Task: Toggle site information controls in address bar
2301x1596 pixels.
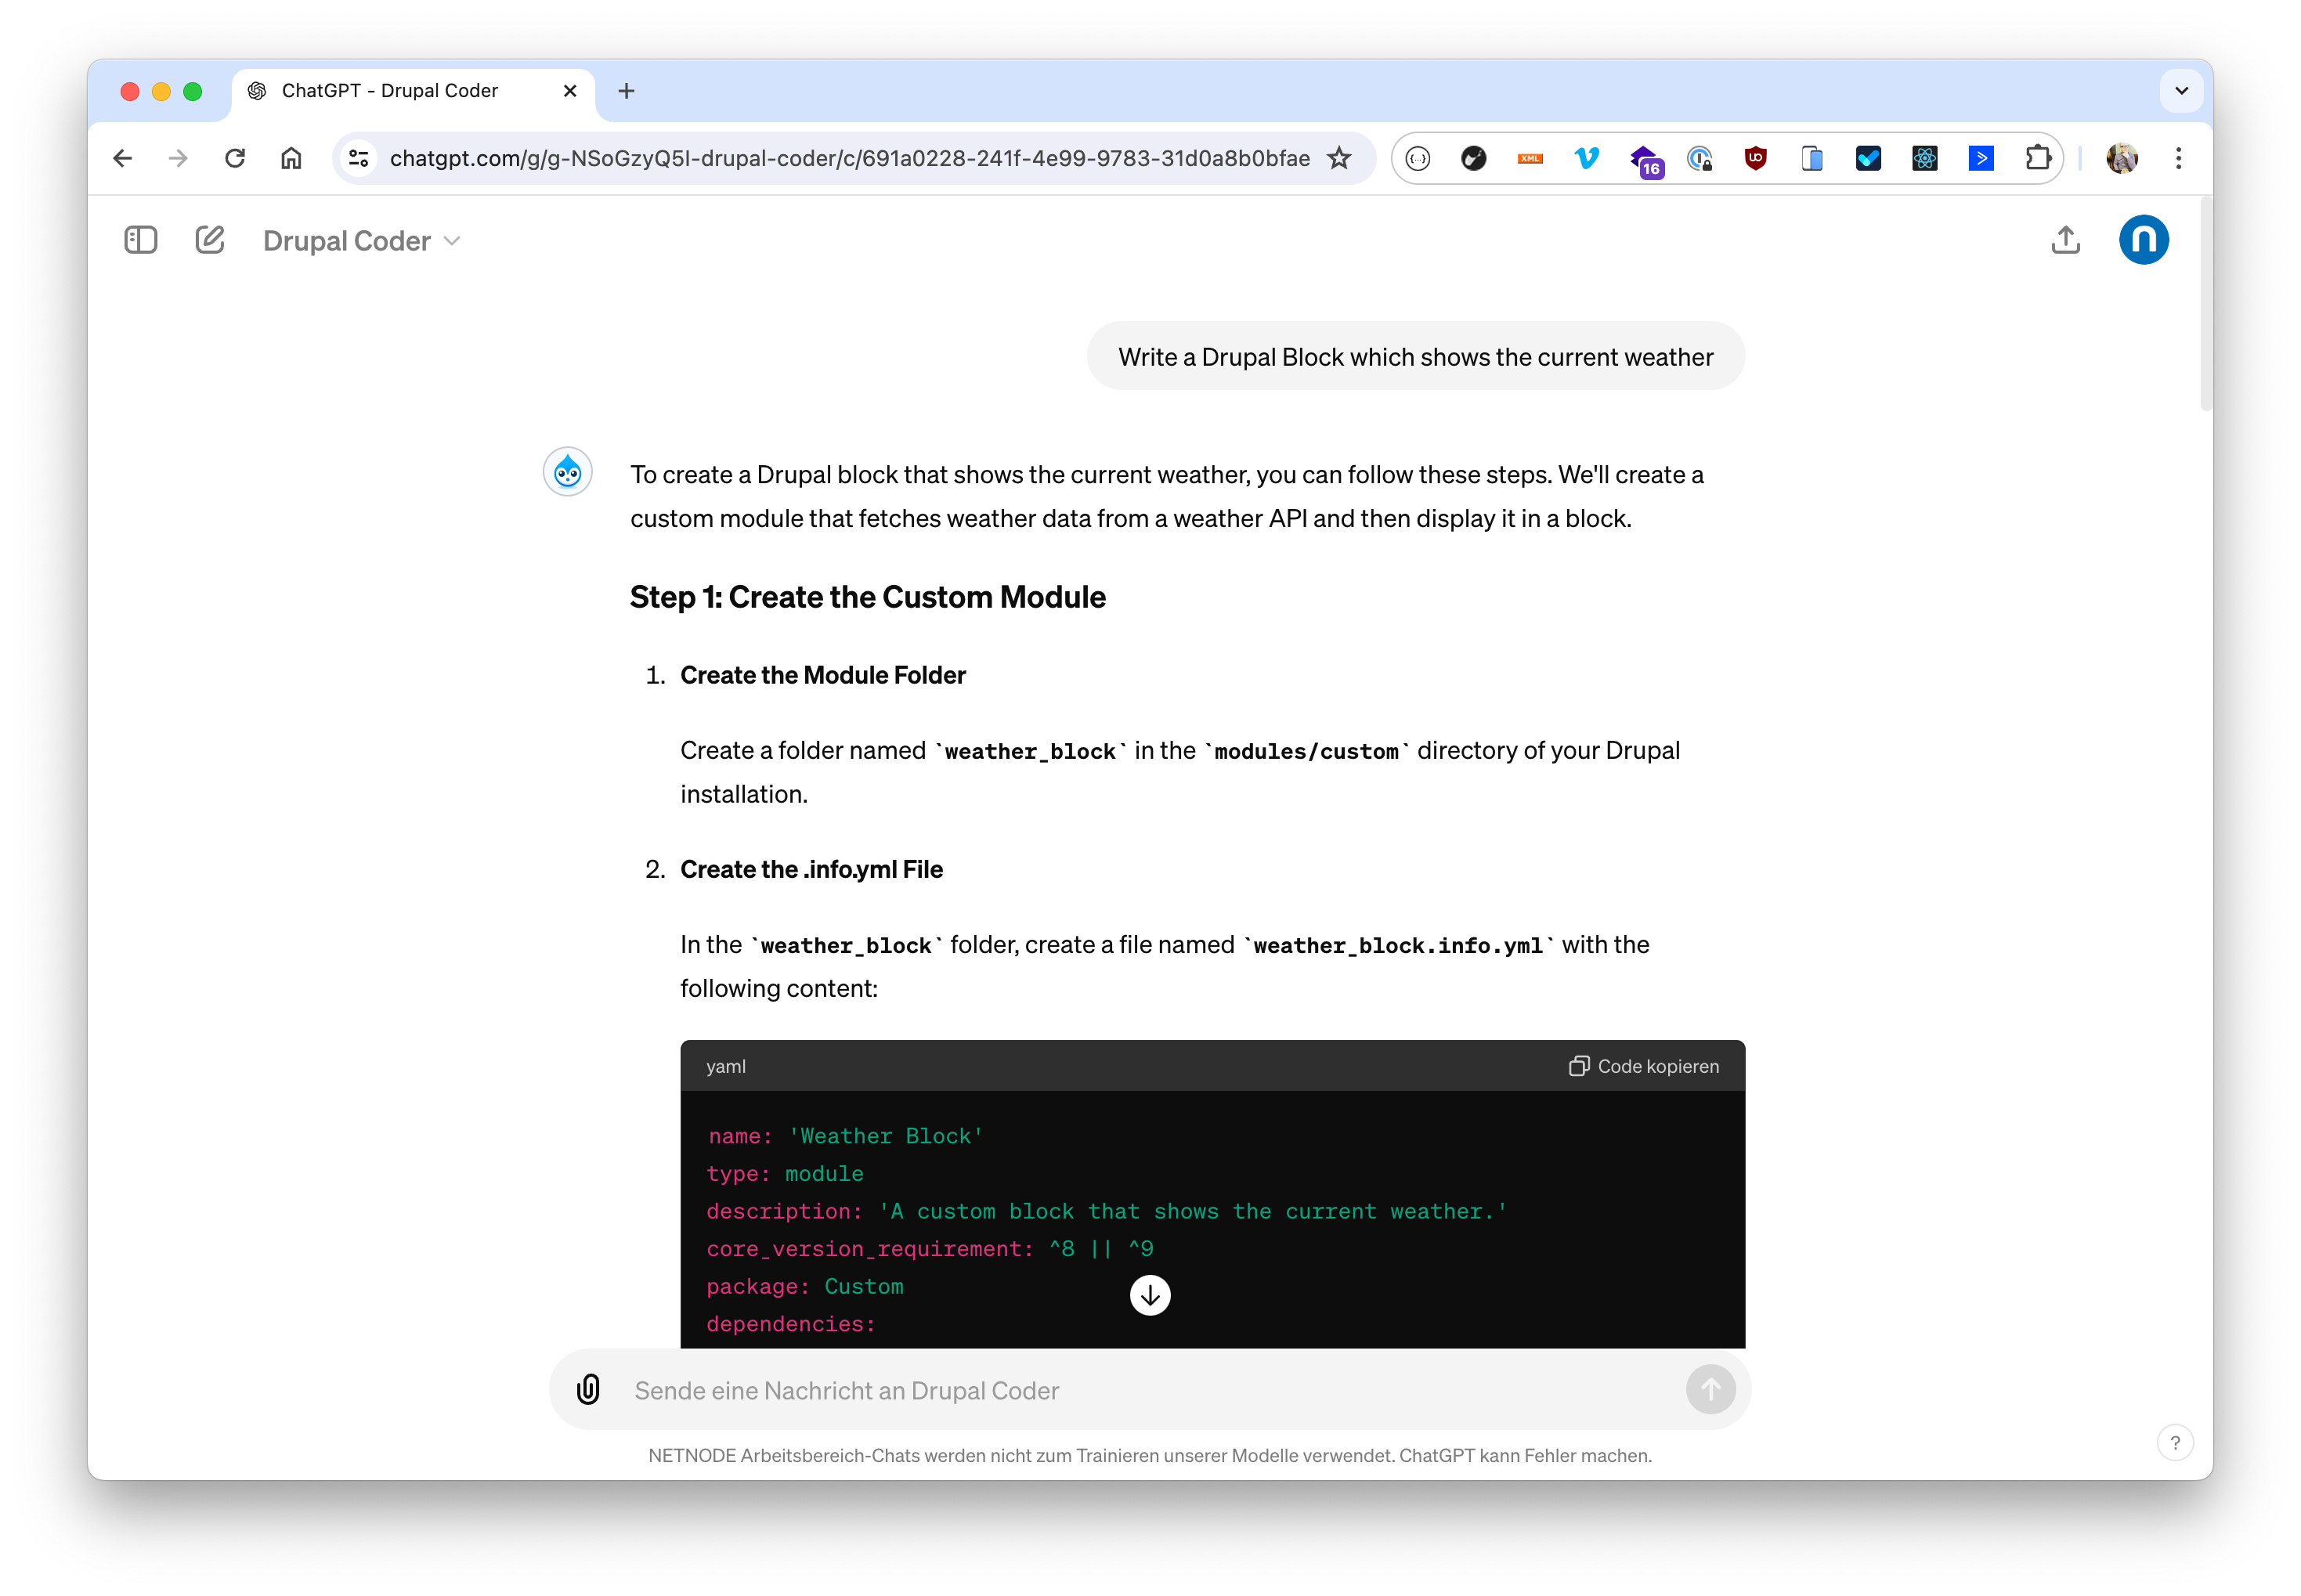Action: (x=359, y=158)
